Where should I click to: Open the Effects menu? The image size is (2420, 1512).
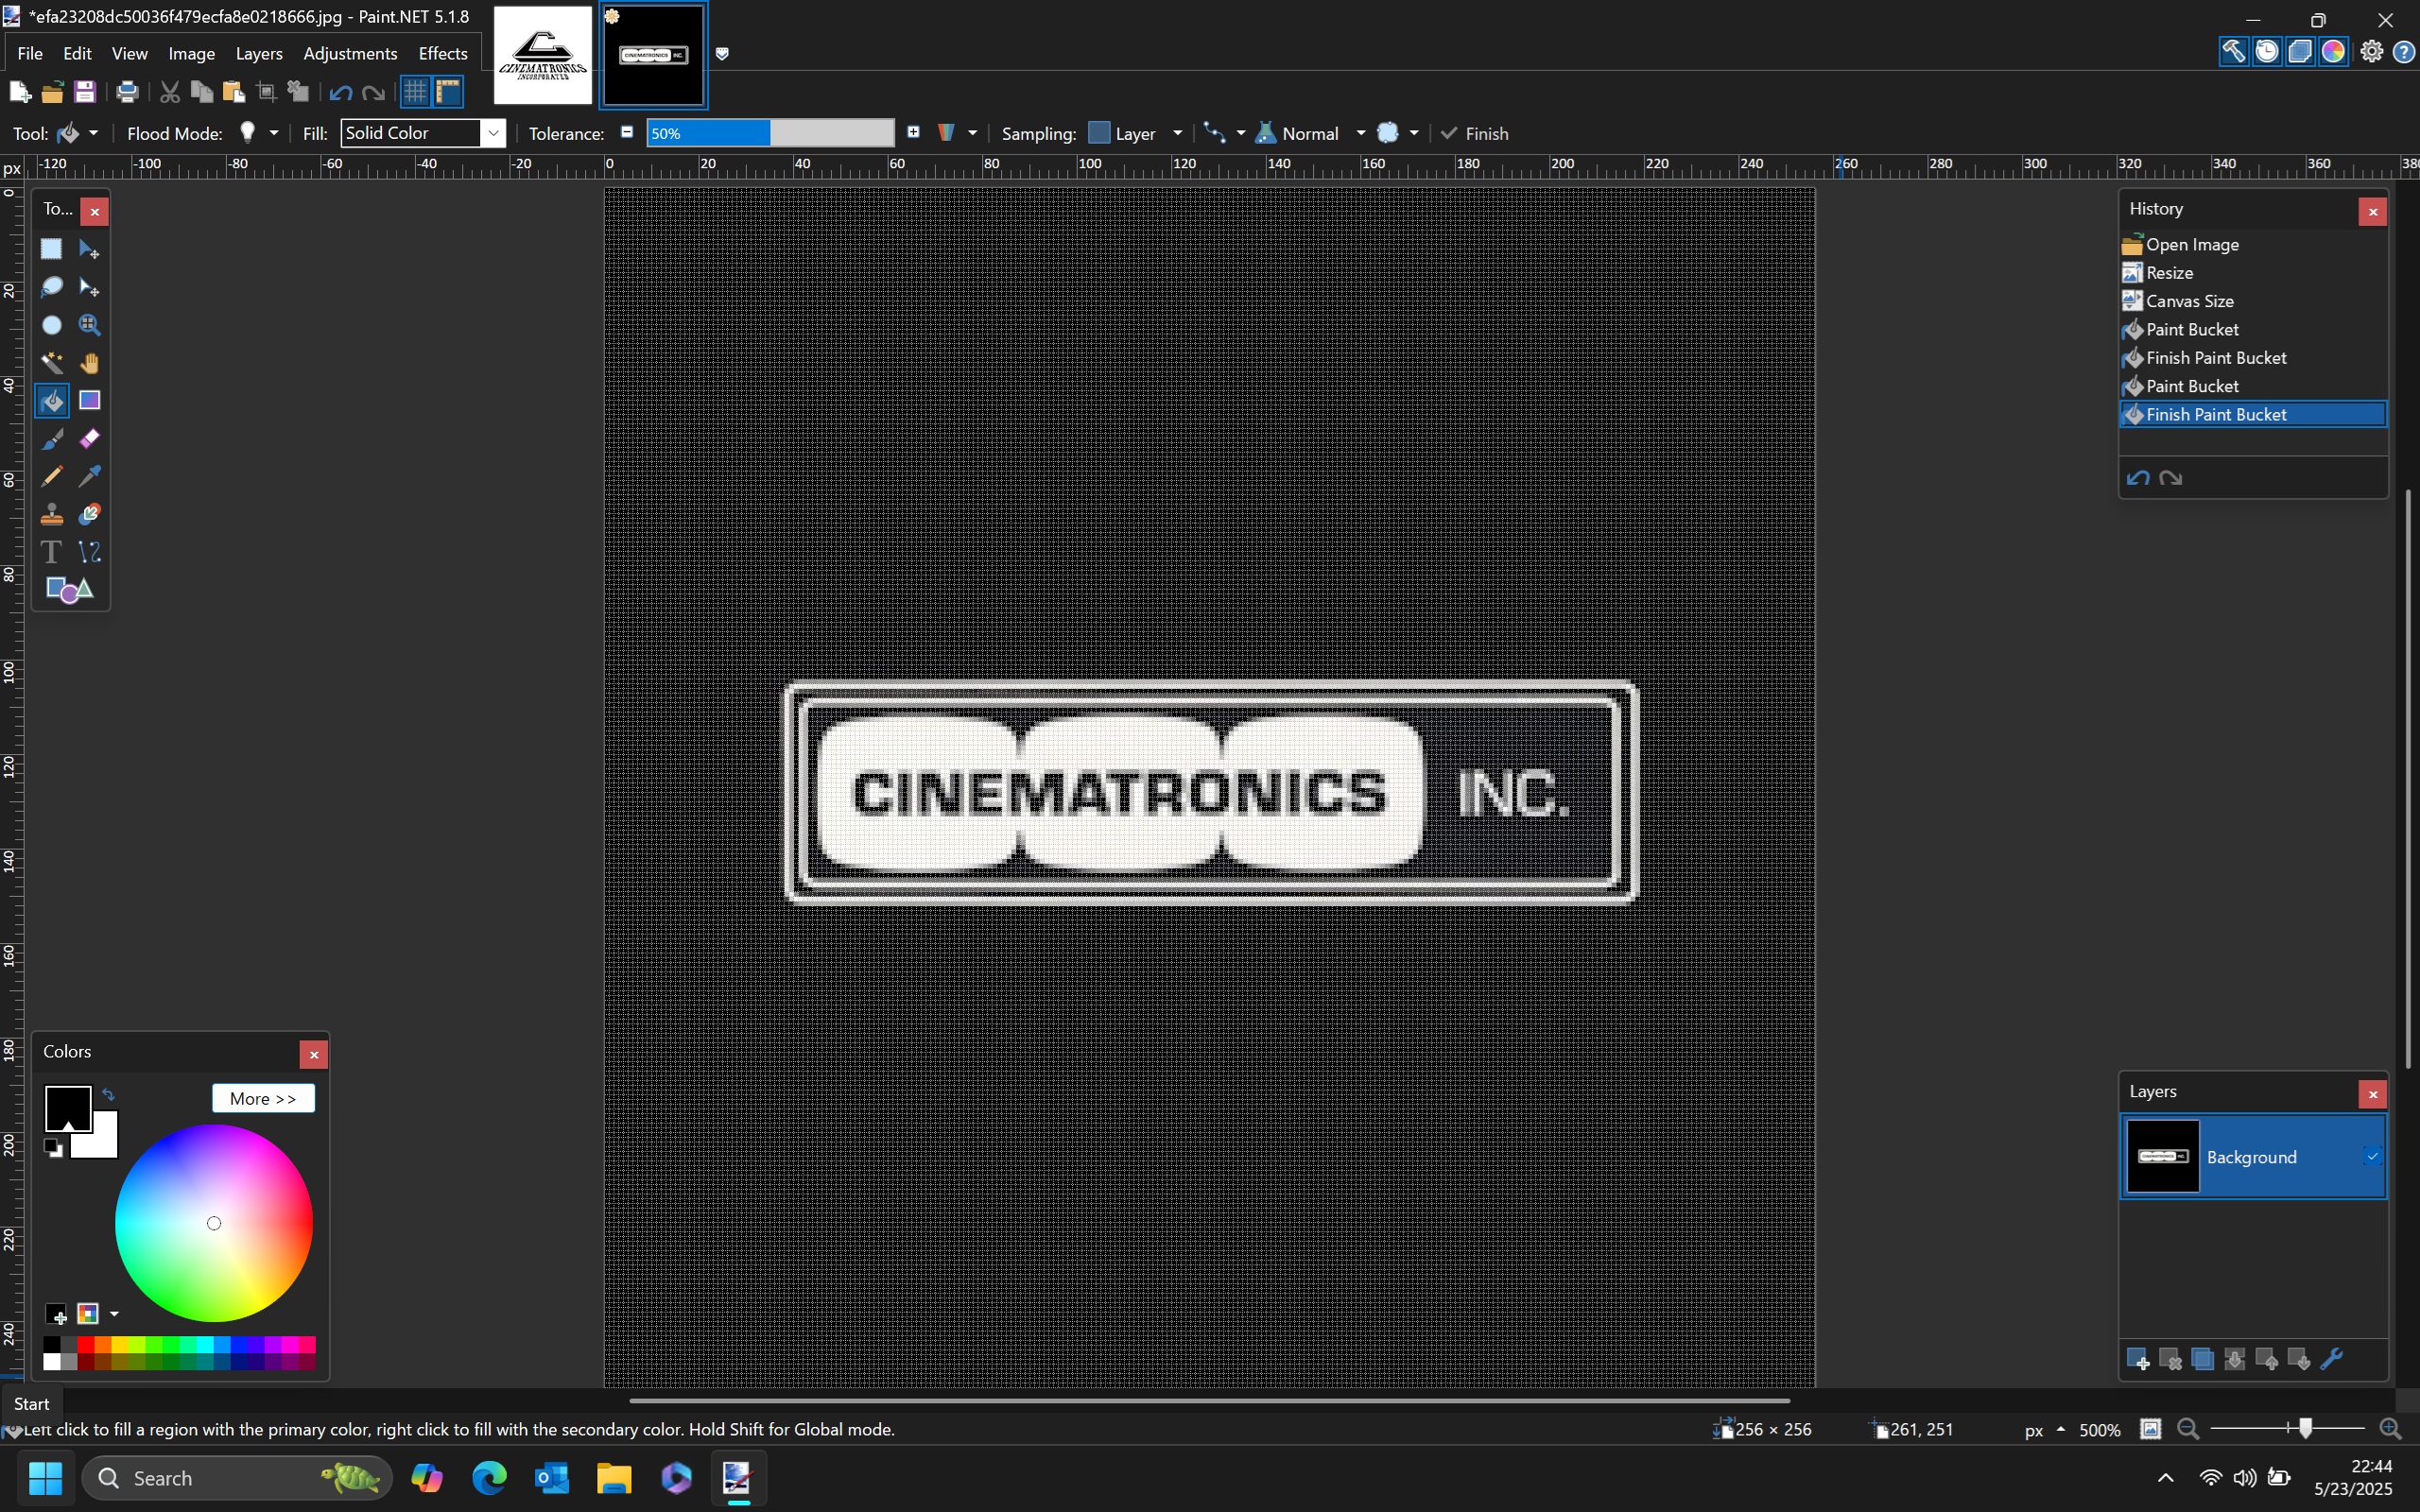point(442,54)
